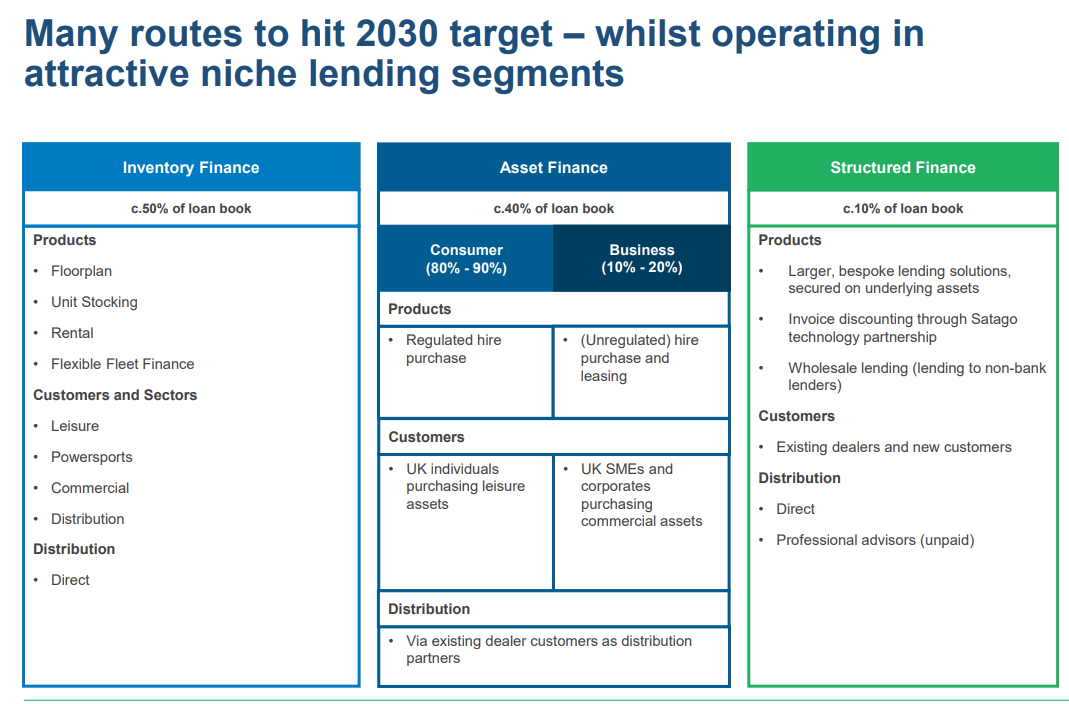Select "UK individuals purchasing leisure assets"
1069x704 pixels.
click(466, 487)
